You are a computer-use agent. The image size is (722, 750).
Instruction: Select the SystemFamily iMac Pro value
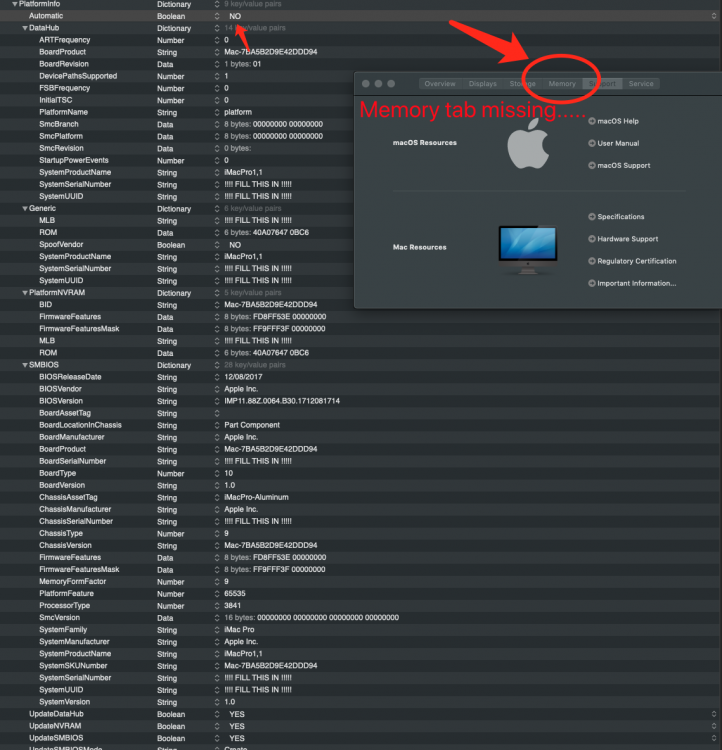pyautogui.click(x=239, y=629)
